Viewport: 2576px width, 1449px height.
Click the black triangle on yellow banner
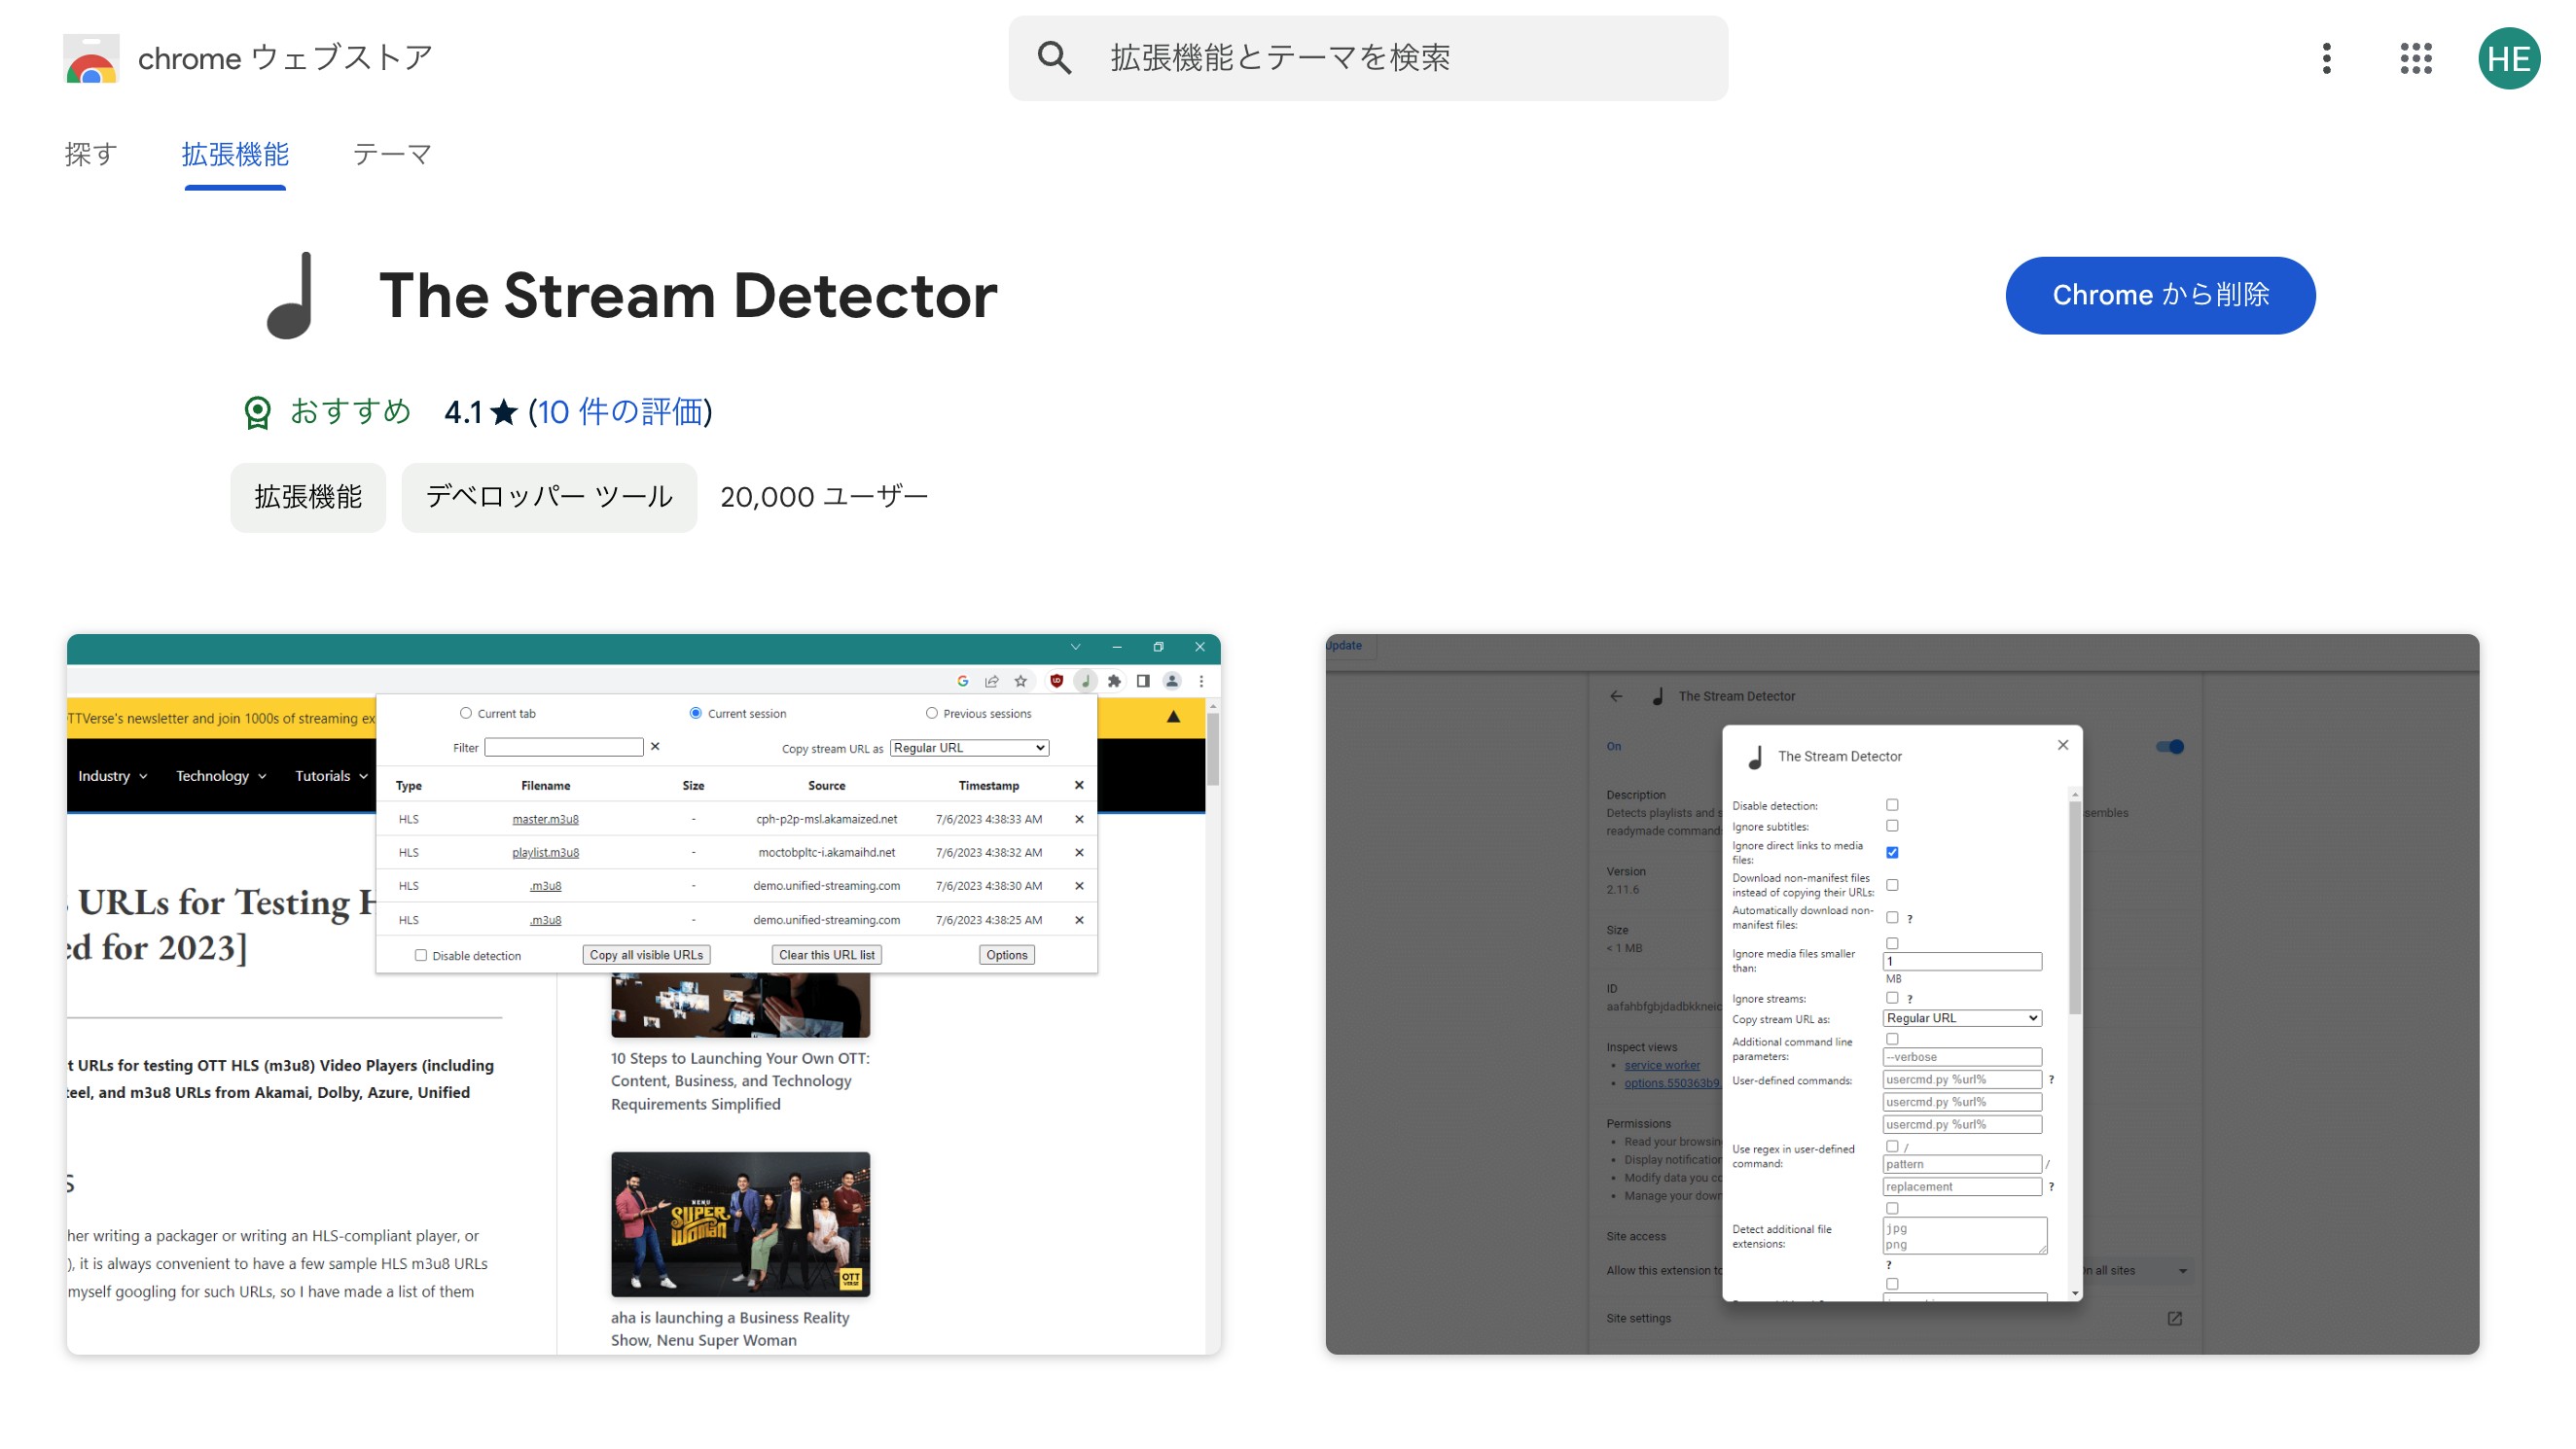click(1173, 717)
